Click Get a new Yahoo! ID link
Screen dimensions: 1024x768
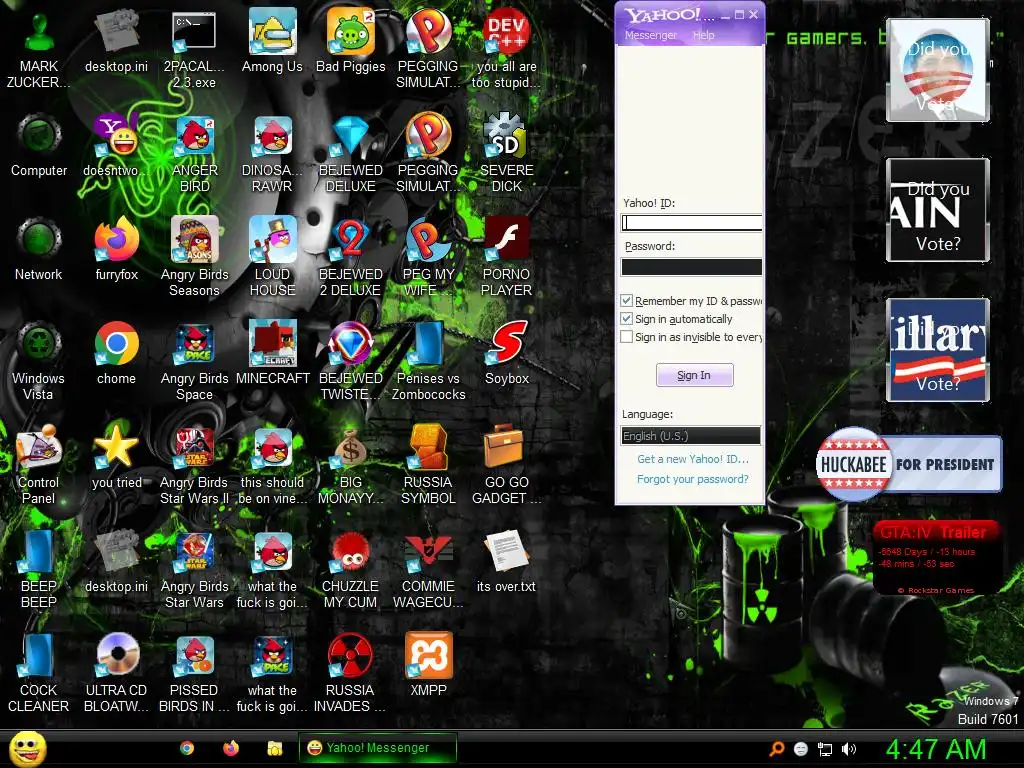pyautogui.click(x=693, y=459)
